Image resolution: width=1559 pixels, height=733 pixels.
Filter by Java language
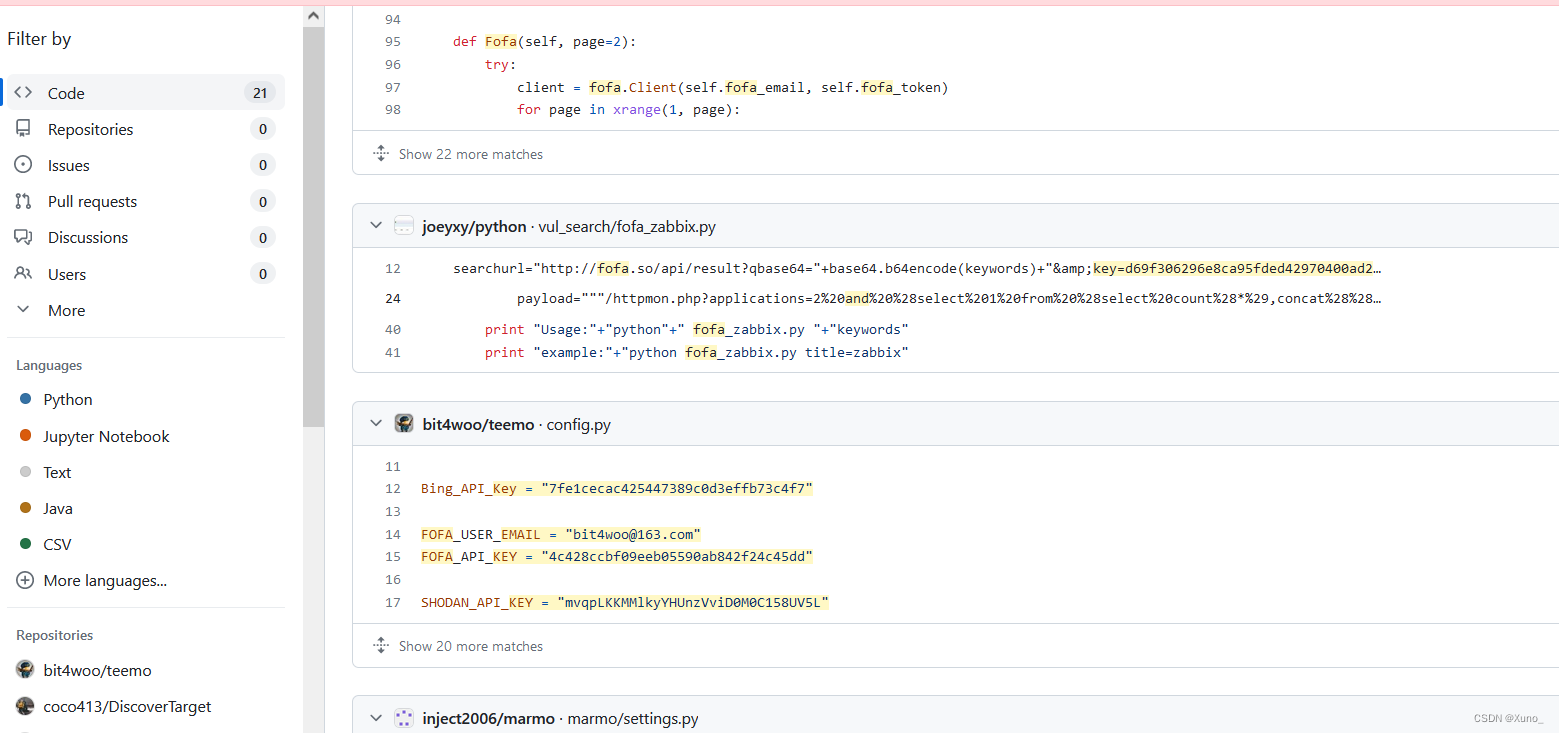click(58, 508)
